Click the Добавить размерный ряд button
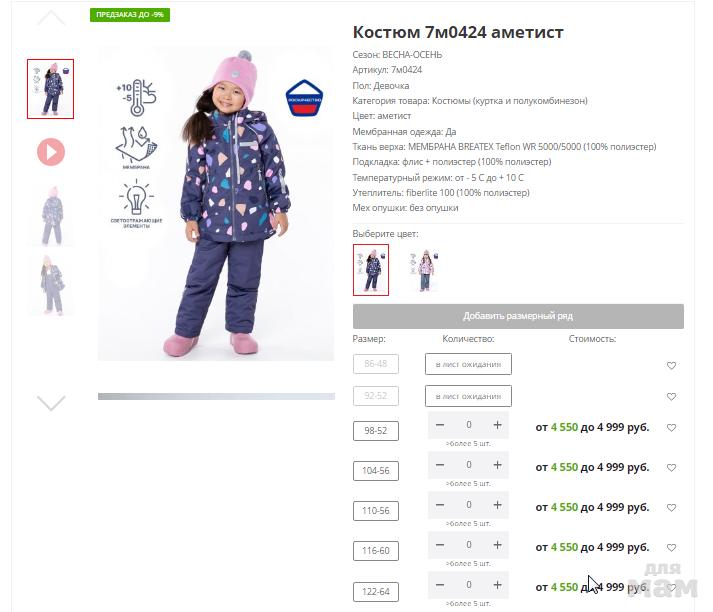 [x=518, y=316]
